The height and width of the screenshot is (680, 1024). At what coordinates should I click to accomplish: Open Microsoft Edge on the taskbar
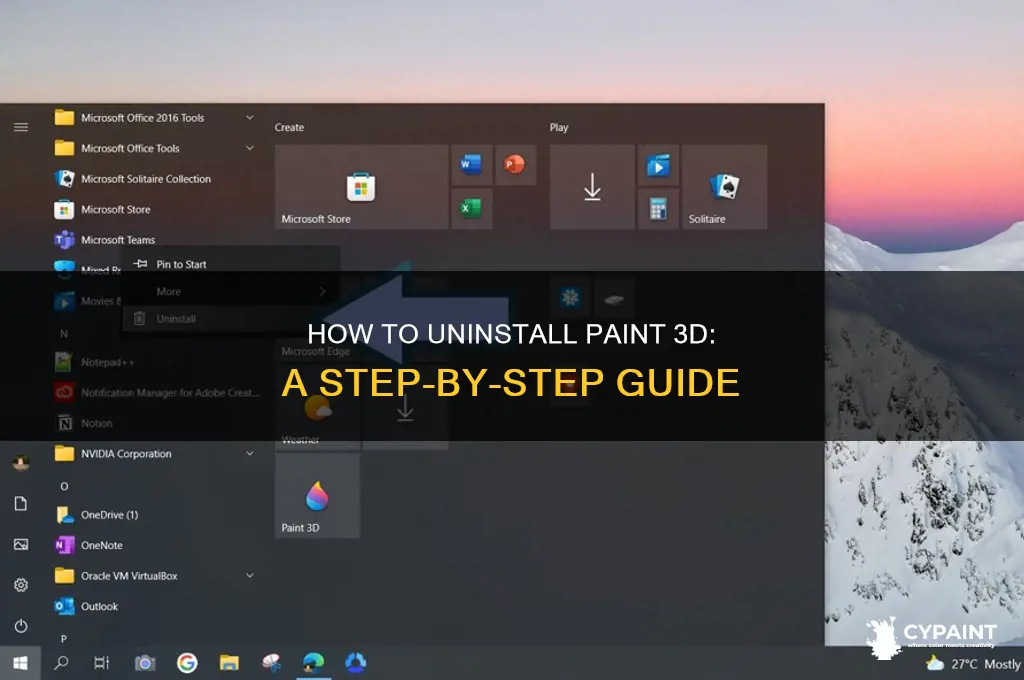click(313, 664)
